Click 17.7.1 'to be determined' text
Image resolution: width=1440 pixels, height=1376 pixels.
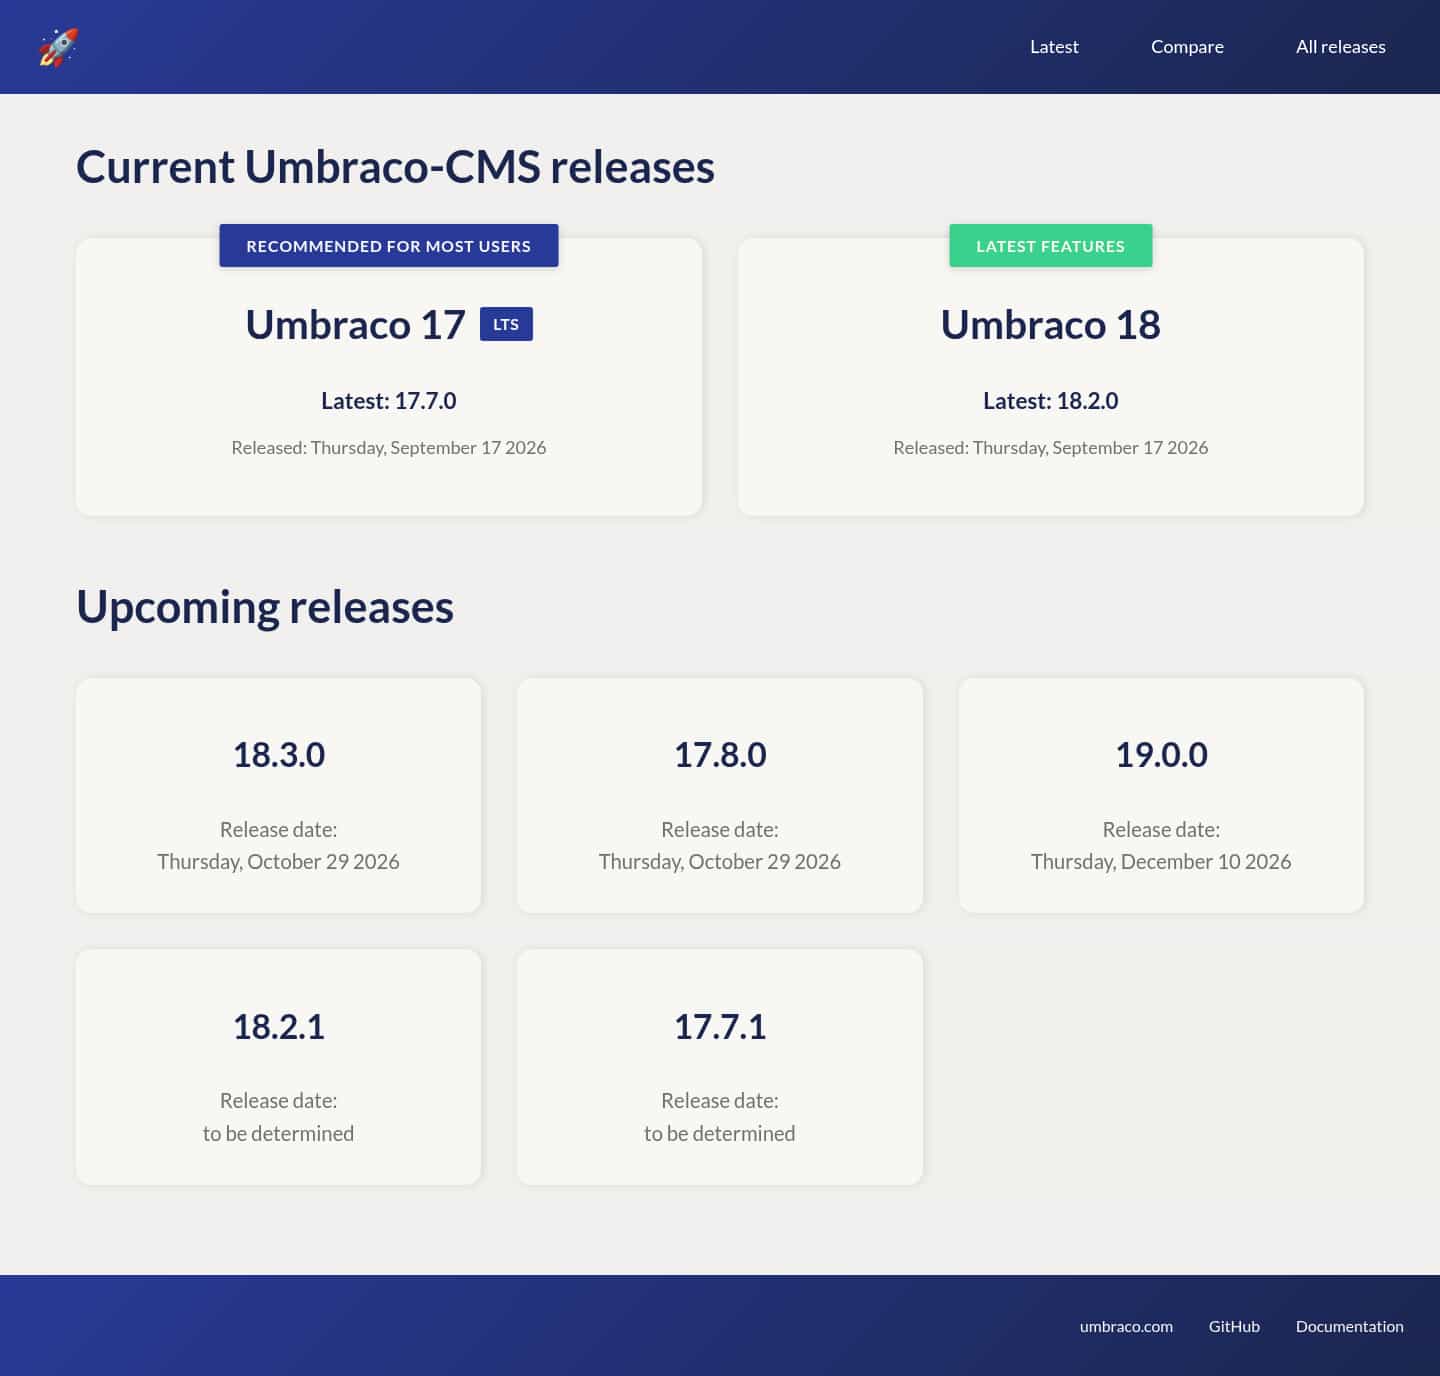(720, 1134)
